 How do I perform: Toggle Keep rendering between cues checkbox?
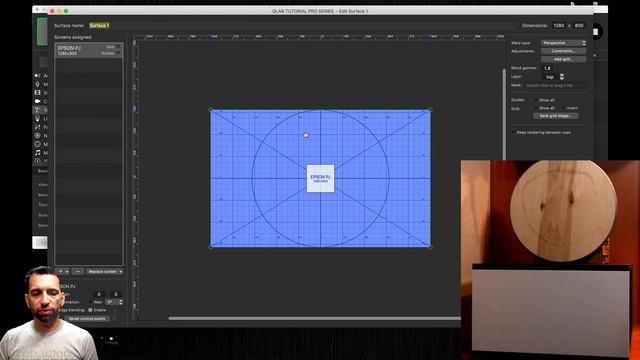(513, 132)
